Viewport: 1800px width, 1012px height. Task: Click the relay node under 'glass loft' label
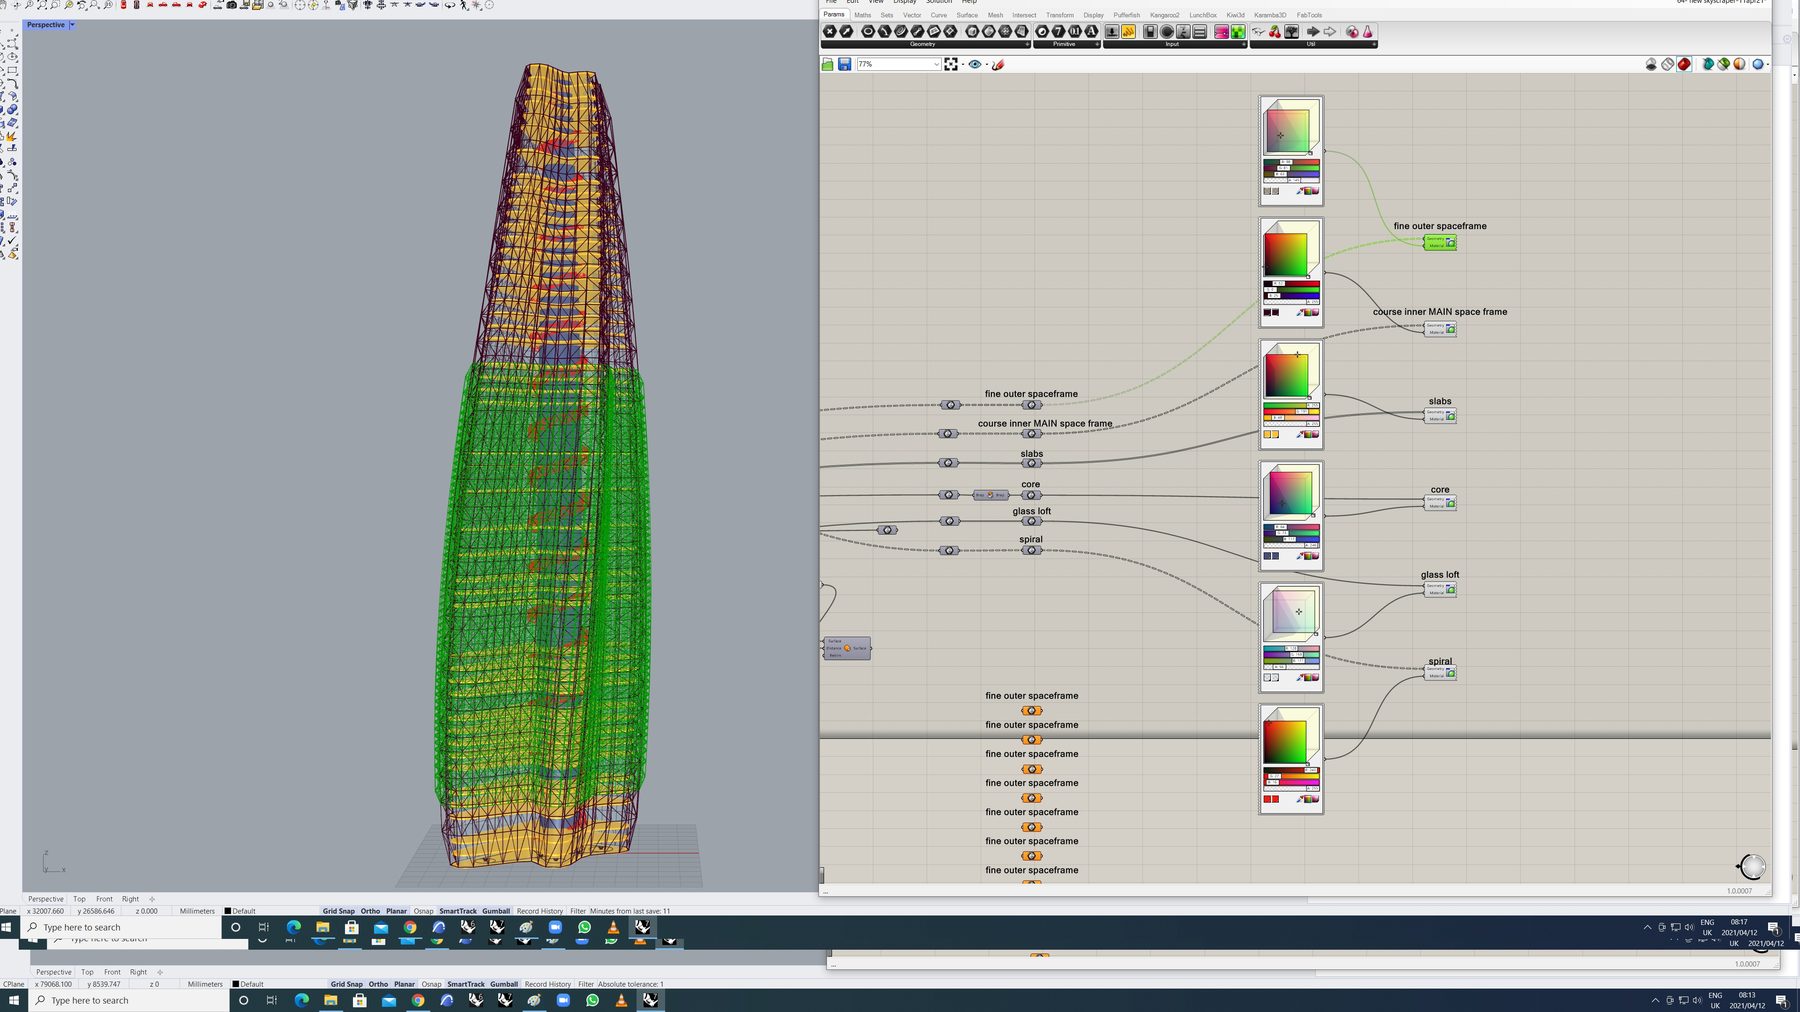[1031, 521]
